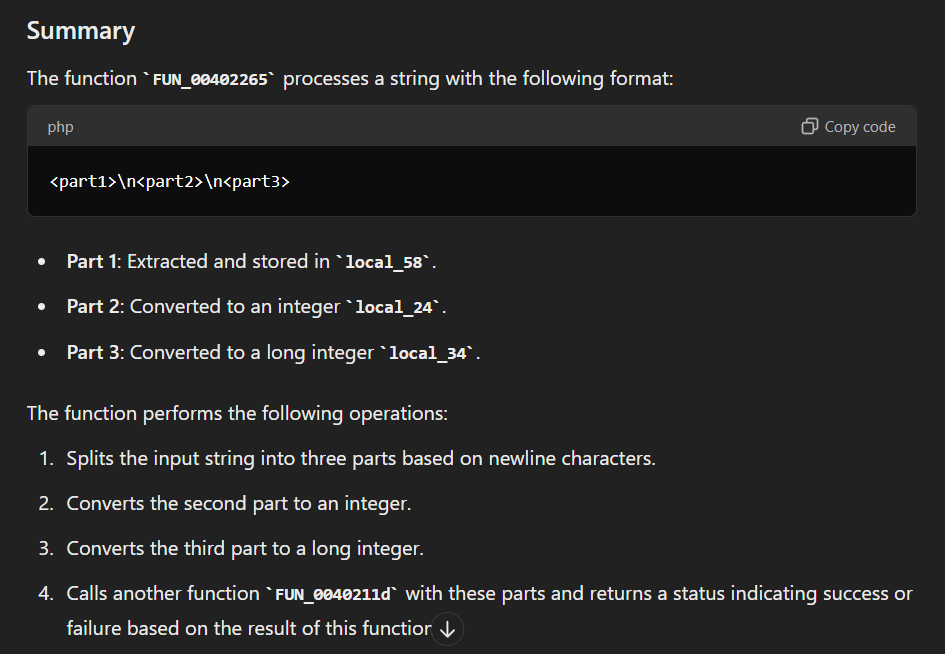The height and width of the screenshot is (654, 945).
Task: Click the local_34 inline code
Action: point(428,353)
